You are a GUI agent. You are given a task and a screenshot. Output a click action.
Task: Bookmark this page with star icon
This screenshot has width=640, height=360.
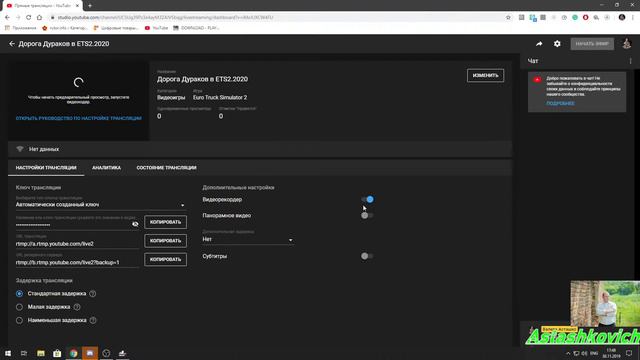click(508, 18)
